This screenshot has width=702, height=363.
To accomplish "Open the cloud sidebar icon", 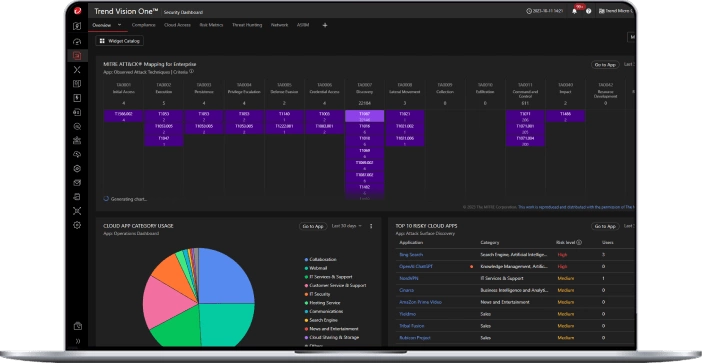I will (x=77, y=154).
